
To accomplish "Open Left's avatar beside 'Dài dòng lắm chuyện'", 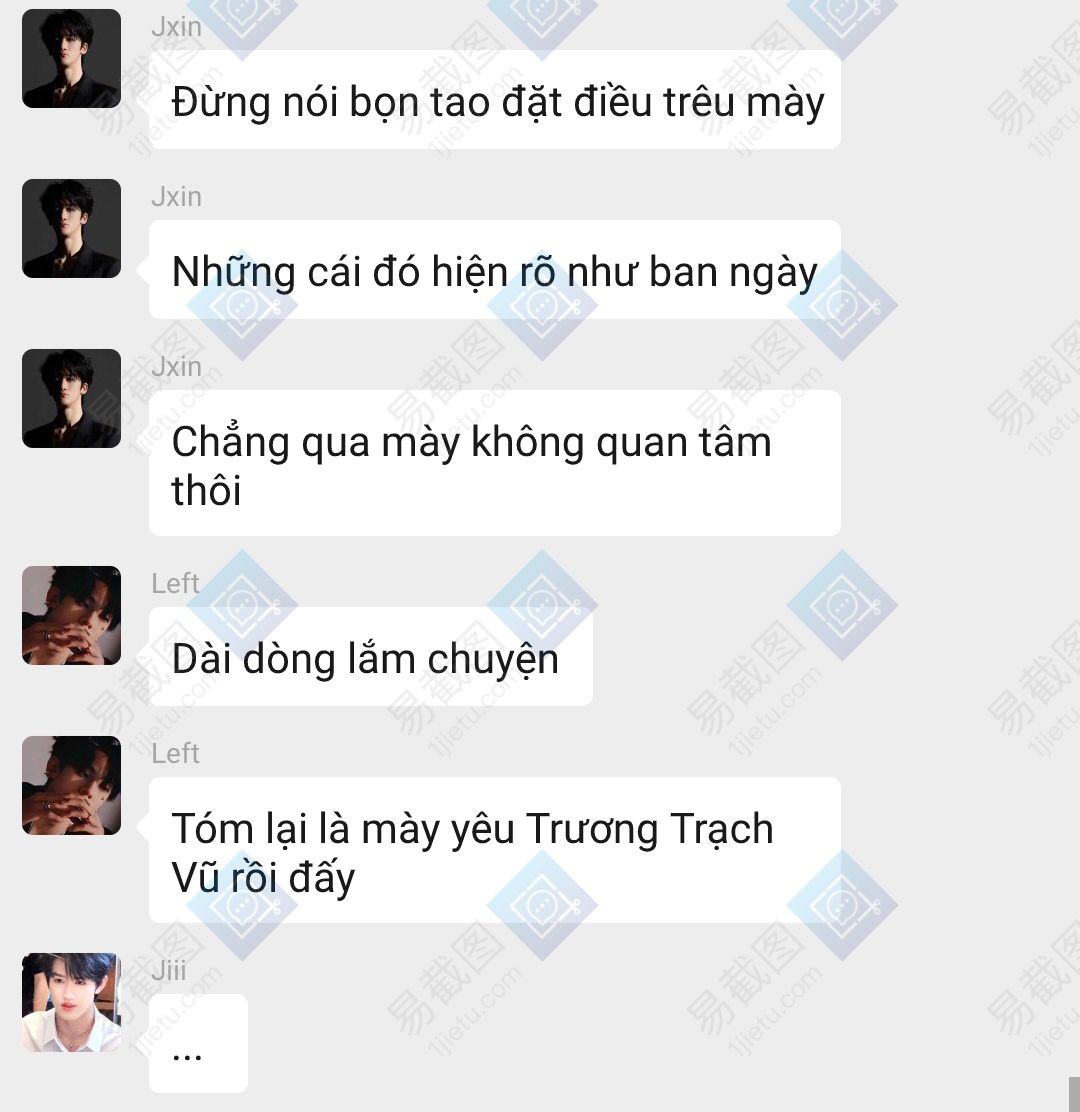I will [72, 616].
